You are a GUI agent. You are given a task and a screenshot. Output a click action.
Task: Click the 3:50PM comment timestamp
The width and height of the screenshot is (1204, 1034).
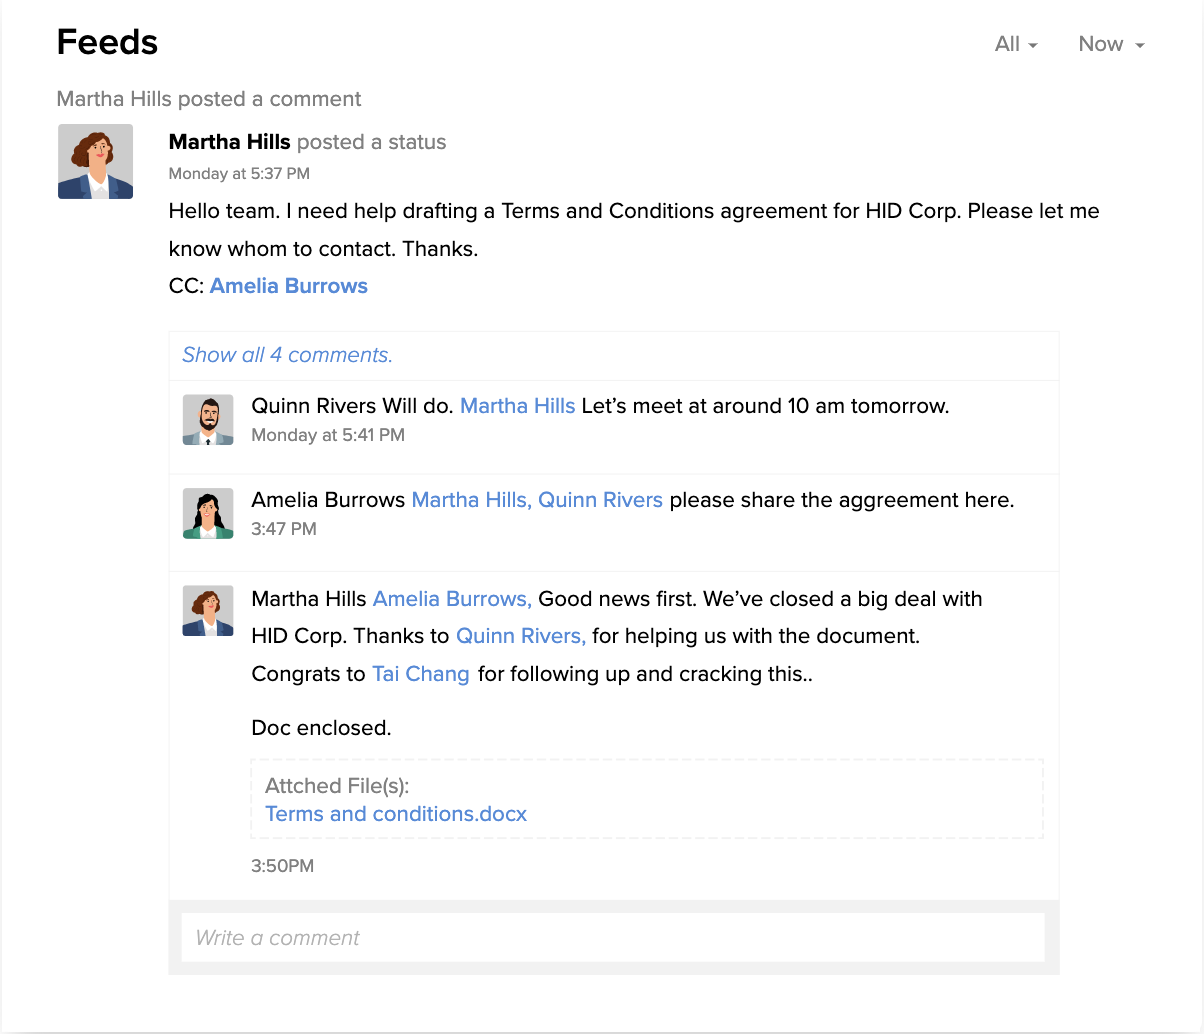282,866
